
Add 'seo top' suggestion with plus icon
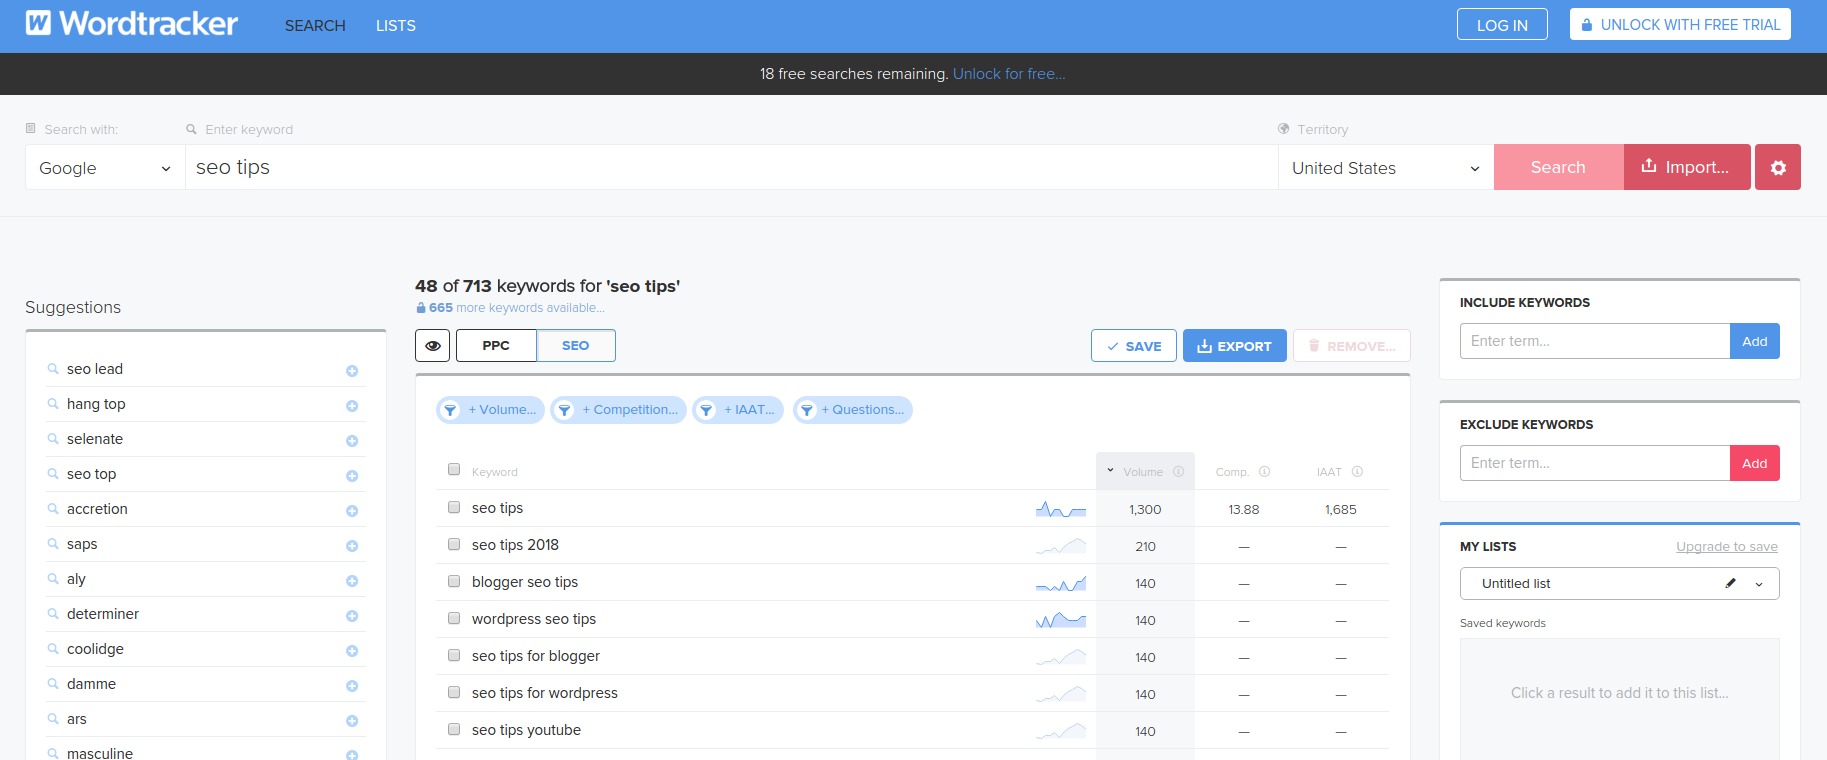352,476
